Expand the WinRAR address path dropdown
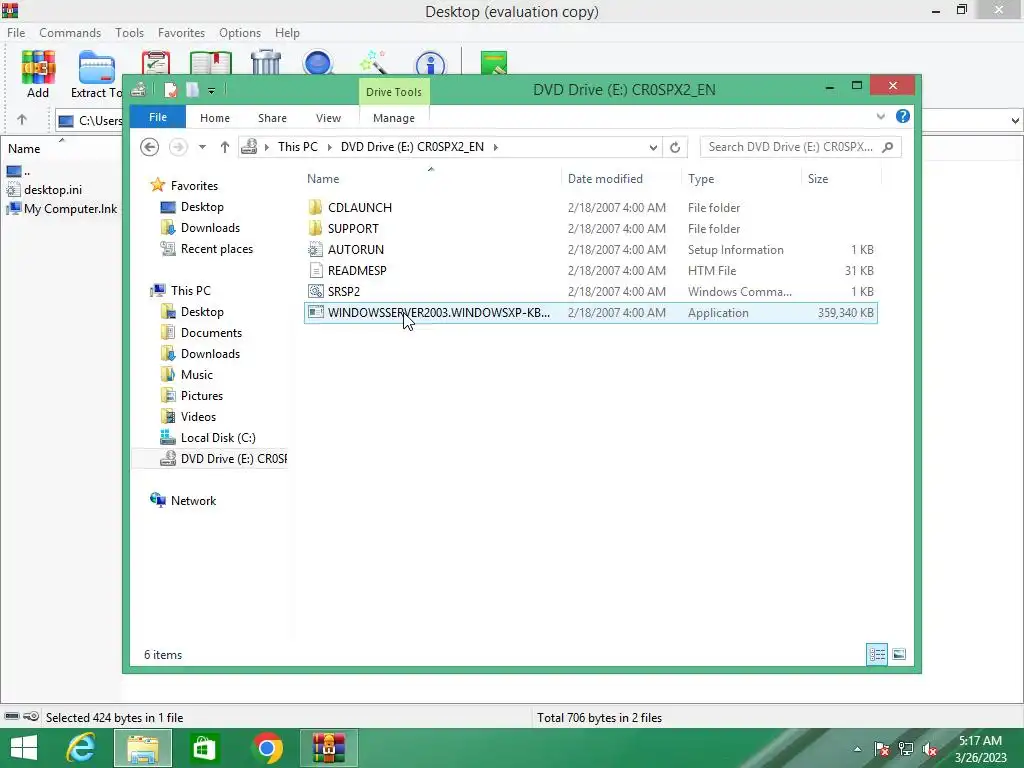The image size is (1024, 768). click(x=1015, y=120)
